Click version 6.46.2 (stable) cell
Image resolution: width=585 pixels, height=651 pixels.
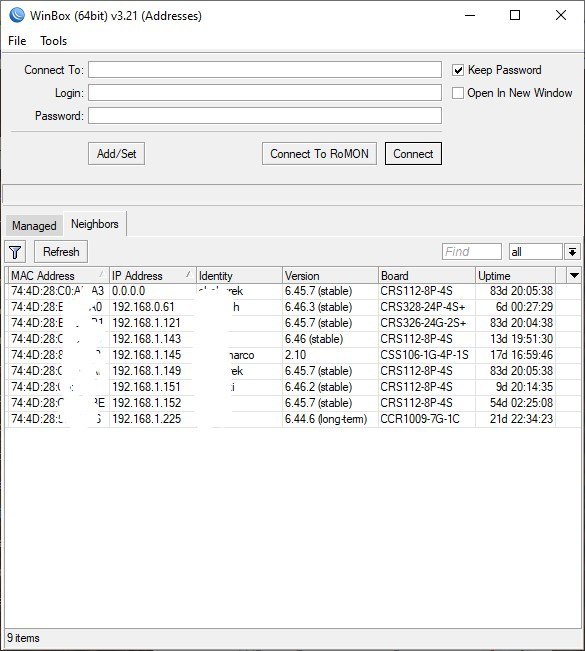318,387
